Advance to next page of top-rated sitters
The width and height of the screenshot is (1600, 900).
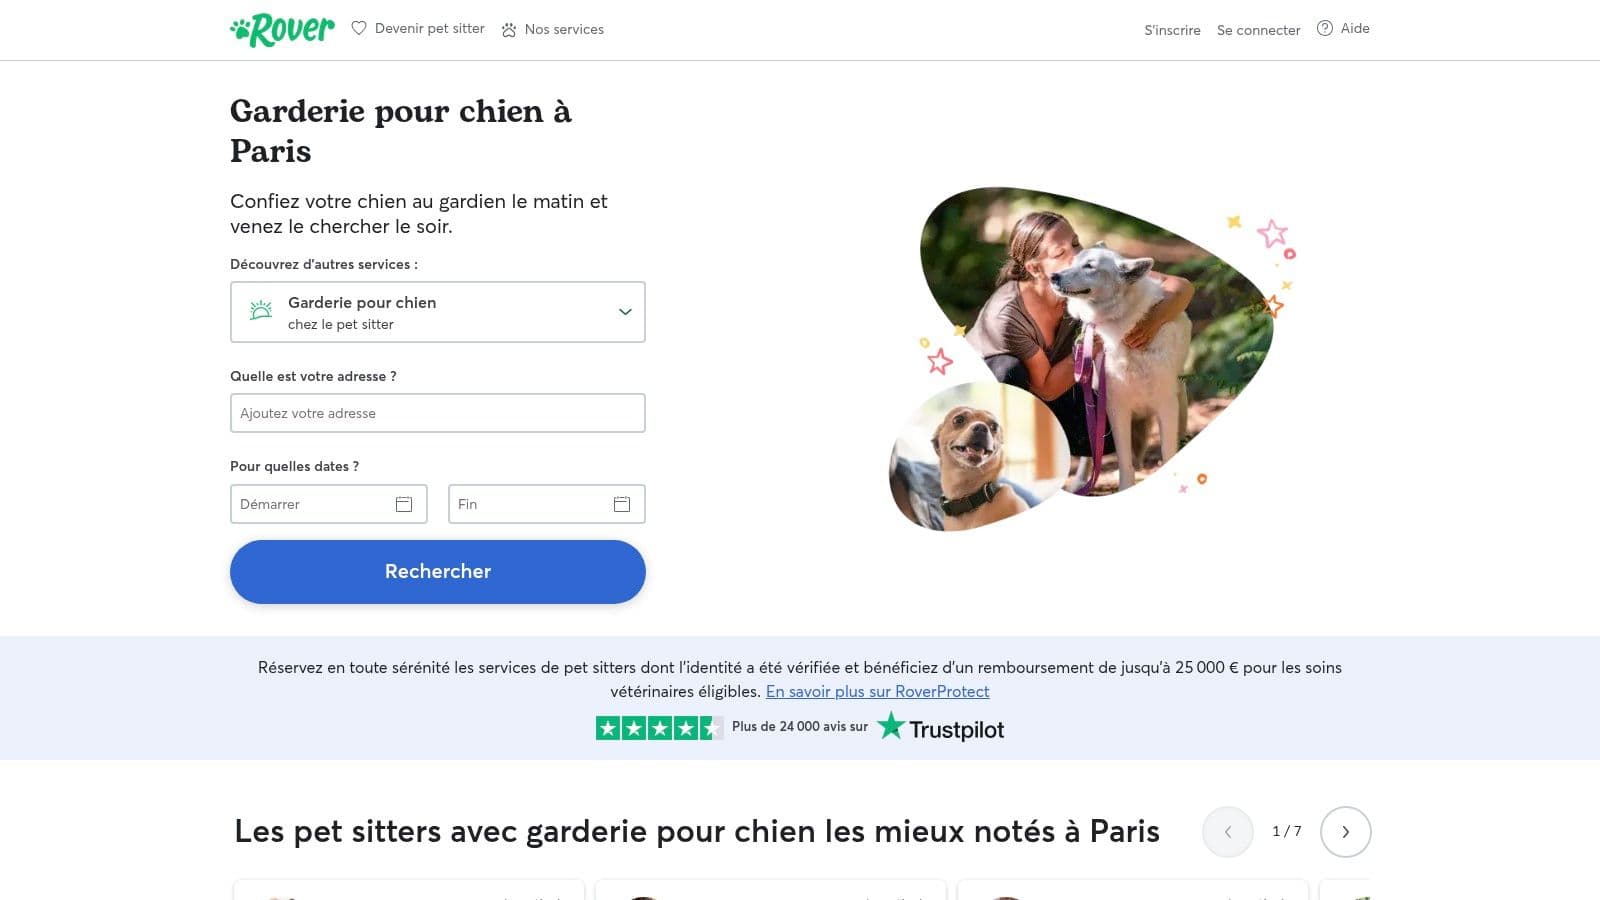click(x=1345, y=831)
